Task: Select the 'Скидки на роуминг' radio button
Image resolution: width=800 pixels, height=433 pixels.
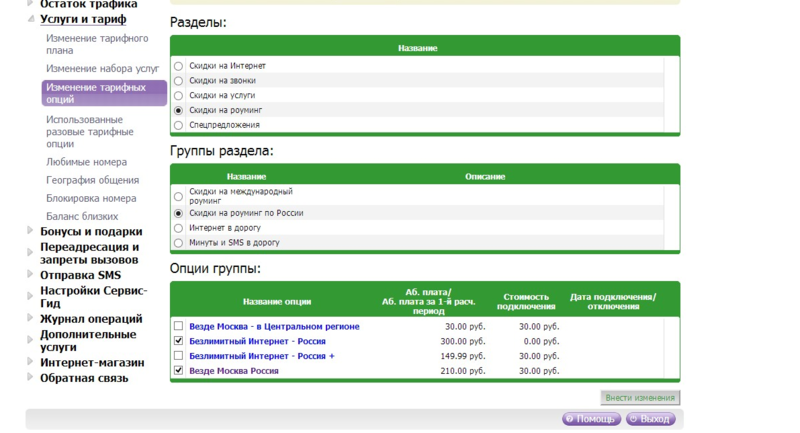Action: click(x=178, y=111)
